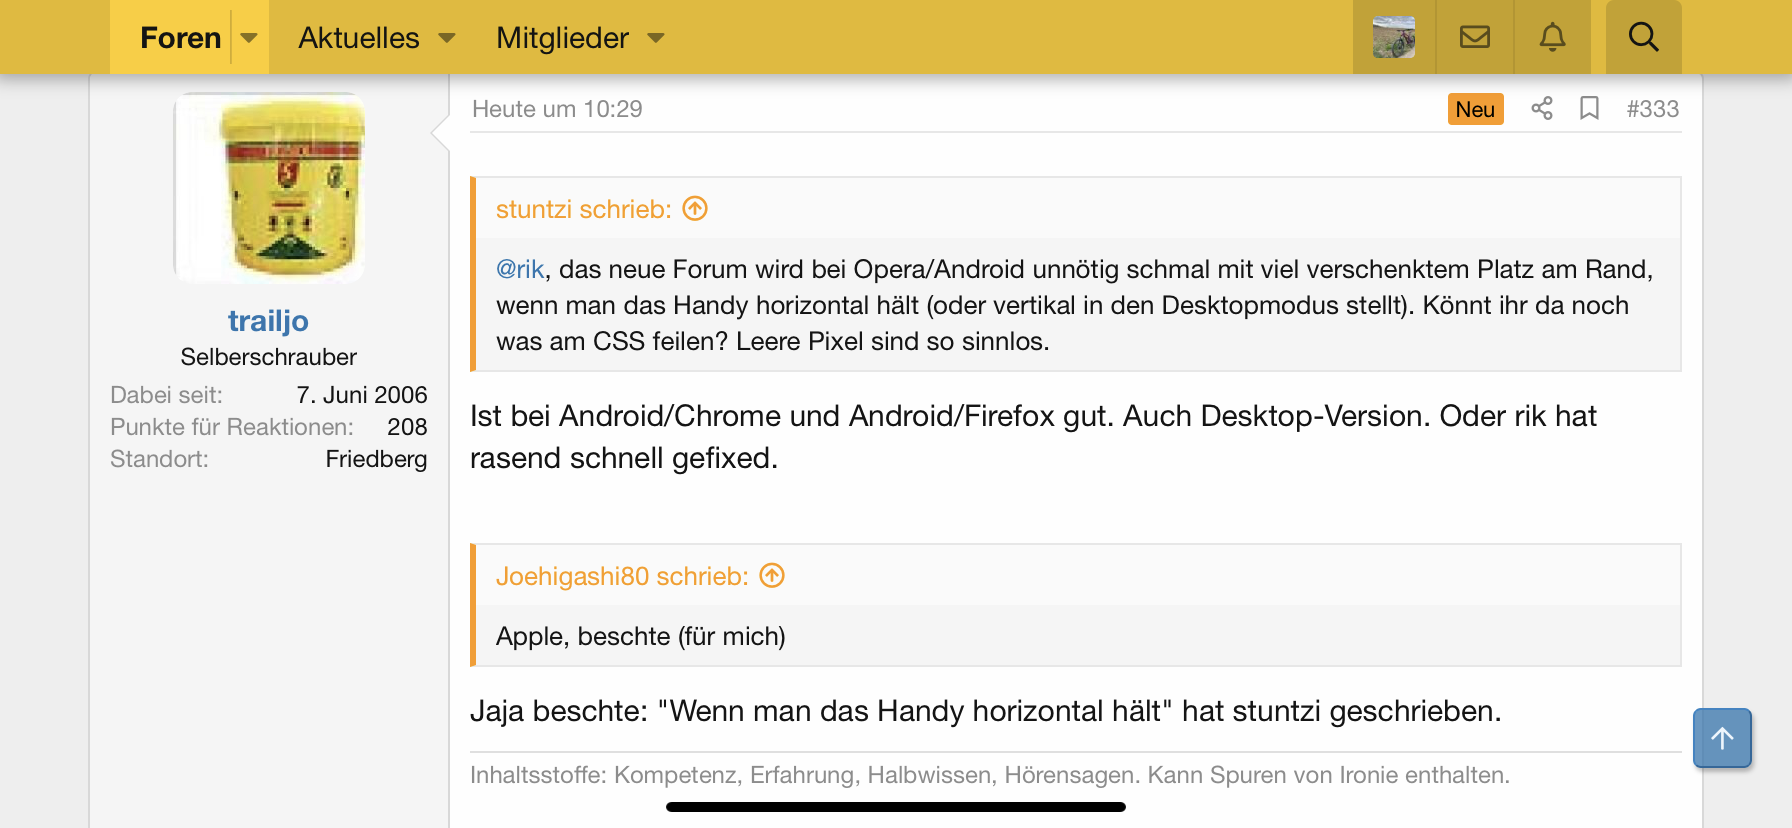Expand the Mitglieder dropdown menu
The image size is (1792, 828).
[656, 38]
